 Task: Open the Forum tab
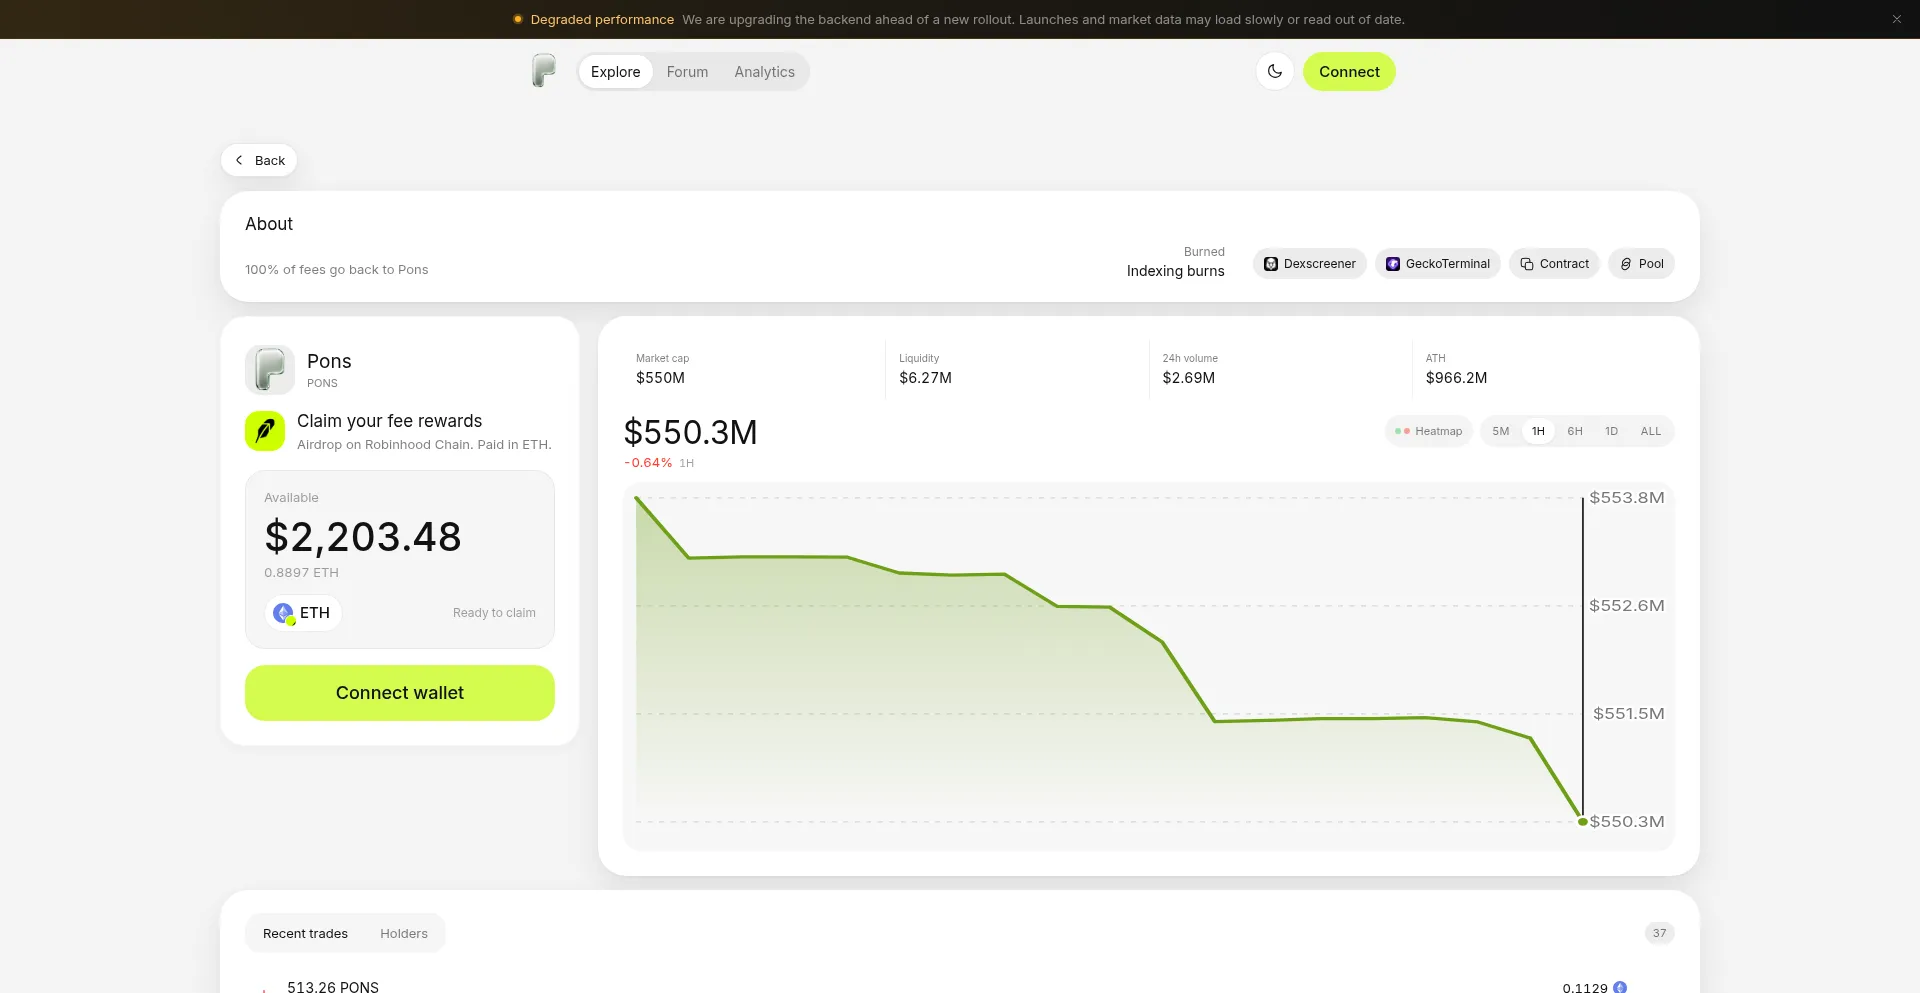point(687,72)
